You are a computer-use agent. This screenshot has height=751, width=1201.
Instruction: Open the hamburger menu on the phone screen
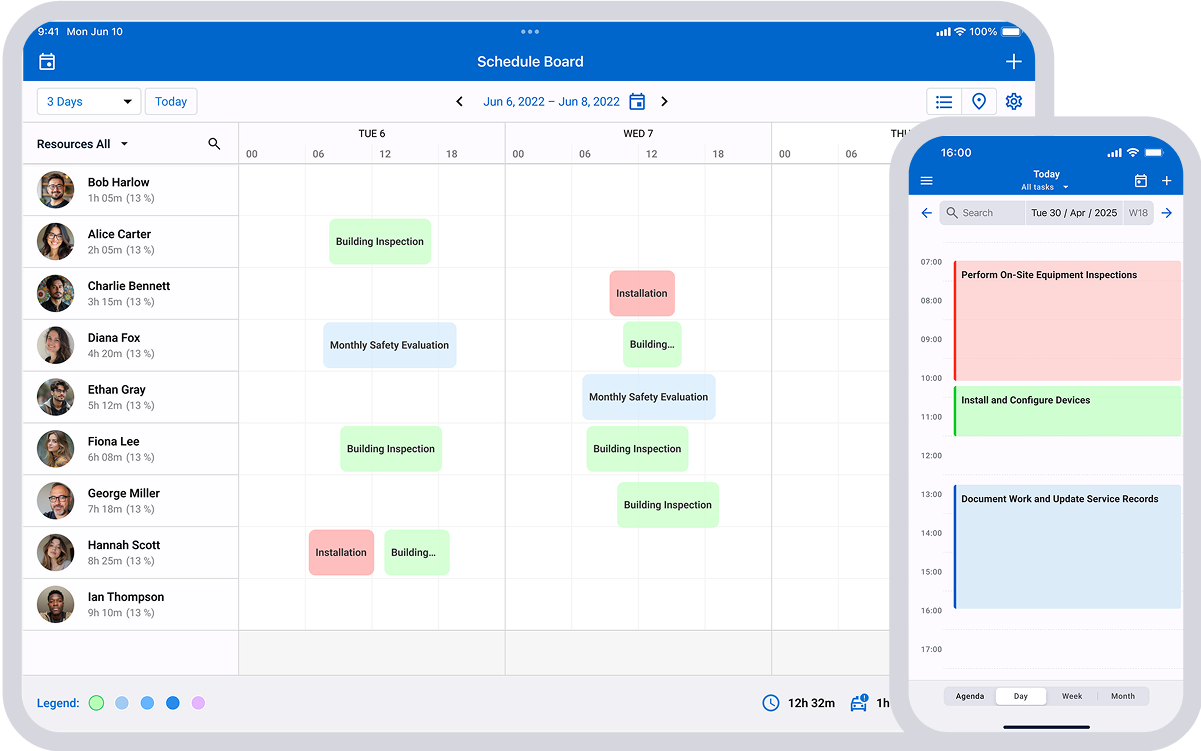(x=926, y=181)
